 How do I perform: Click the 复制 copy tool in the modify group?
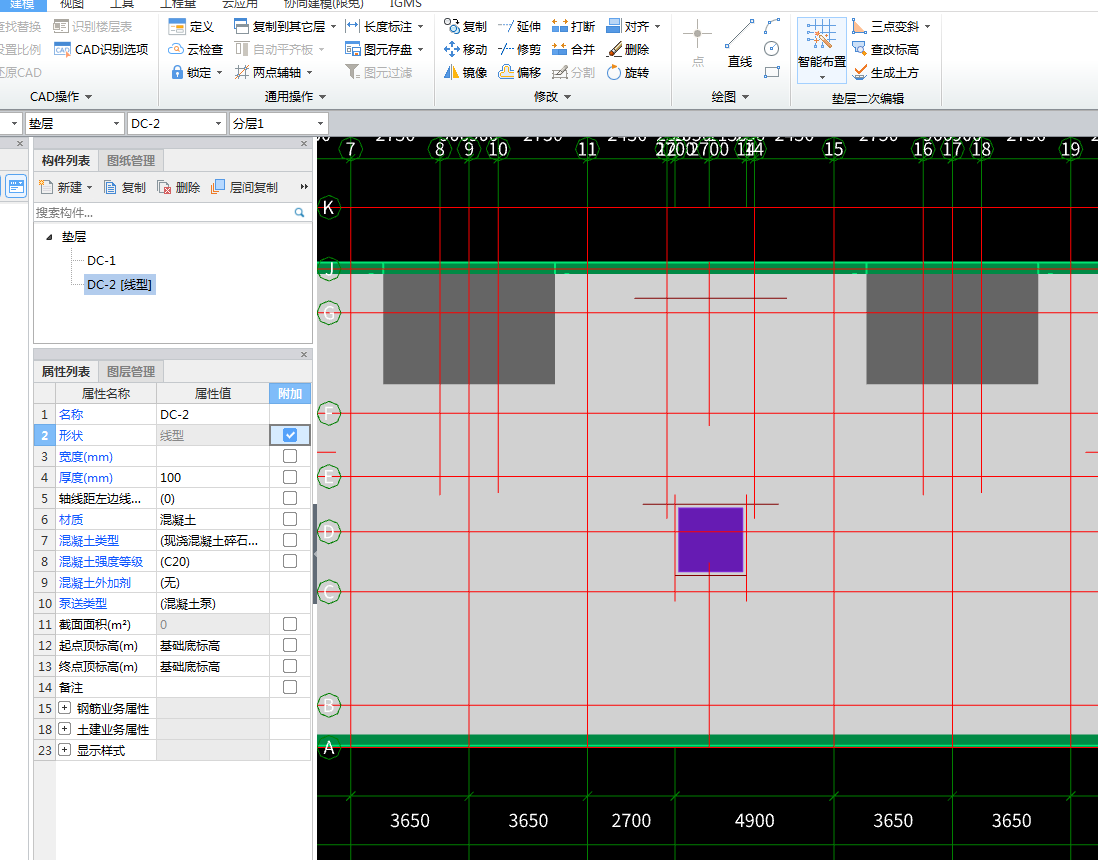point(466,27)
